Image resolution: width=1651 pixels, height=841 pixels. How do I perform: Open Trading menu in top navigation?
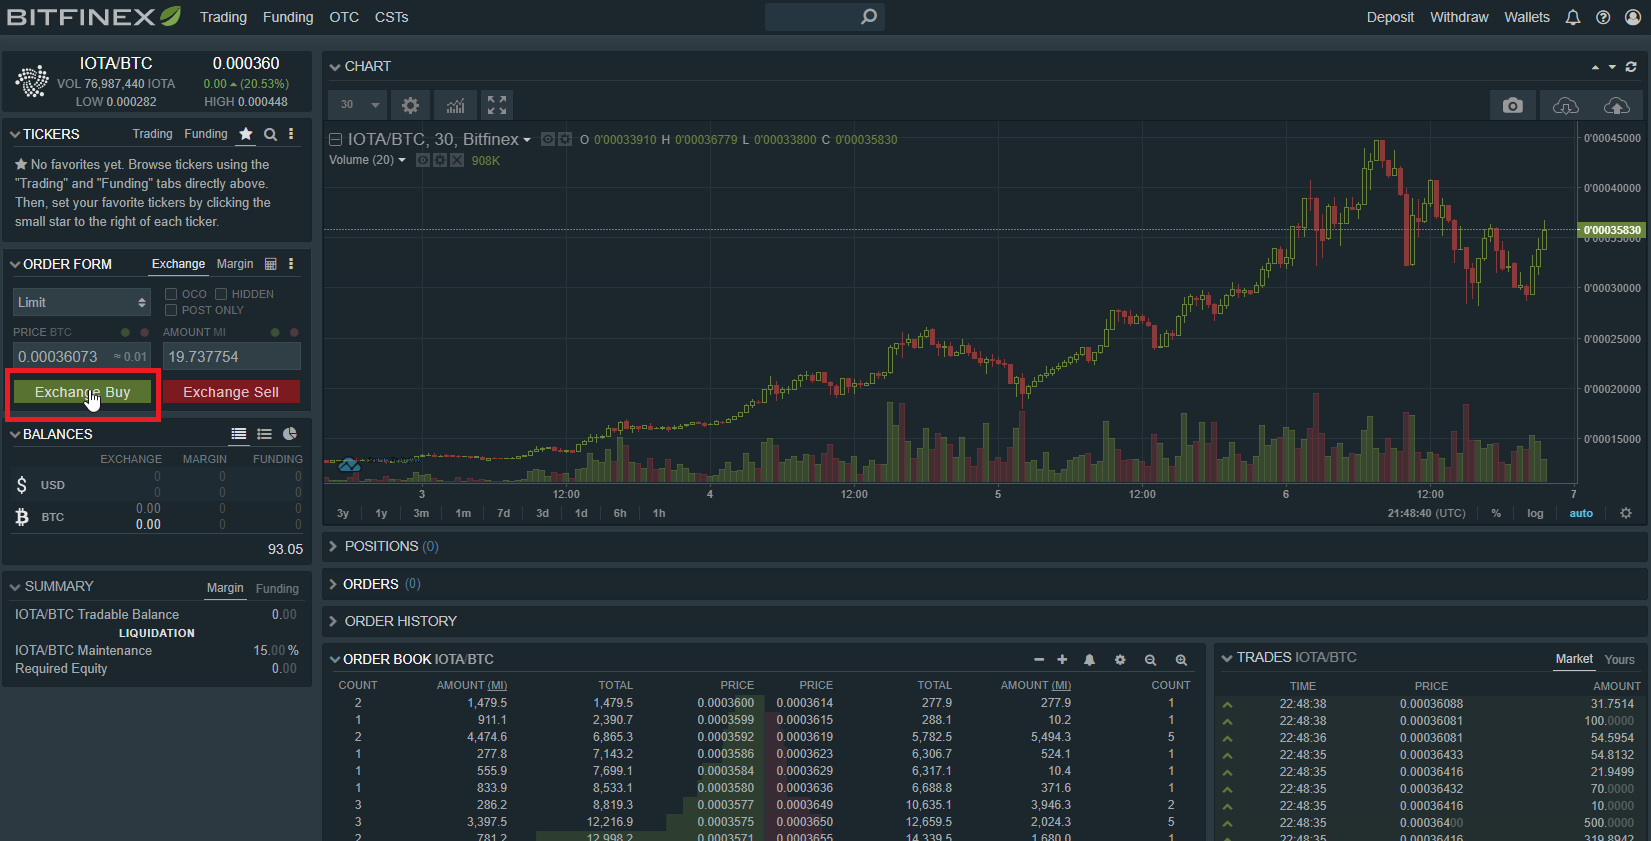point(223,17)
